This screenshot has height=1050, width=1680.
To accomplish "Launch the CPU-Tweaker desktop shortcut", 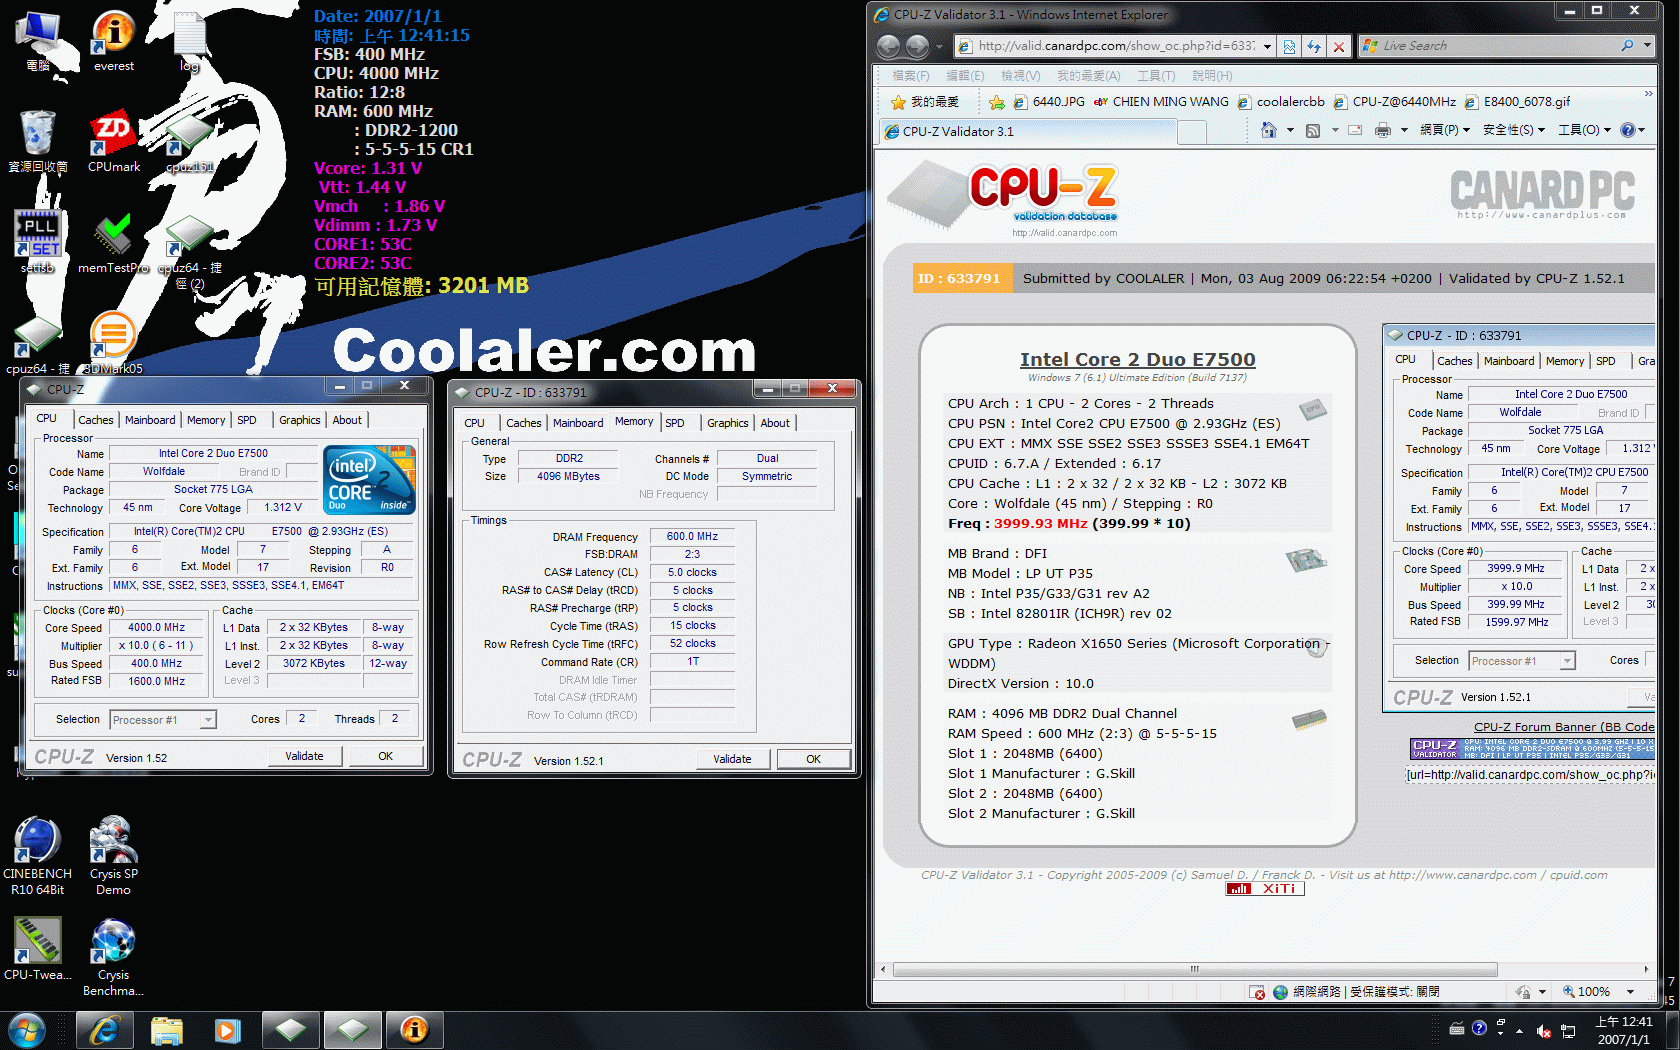I will (37, 949).
